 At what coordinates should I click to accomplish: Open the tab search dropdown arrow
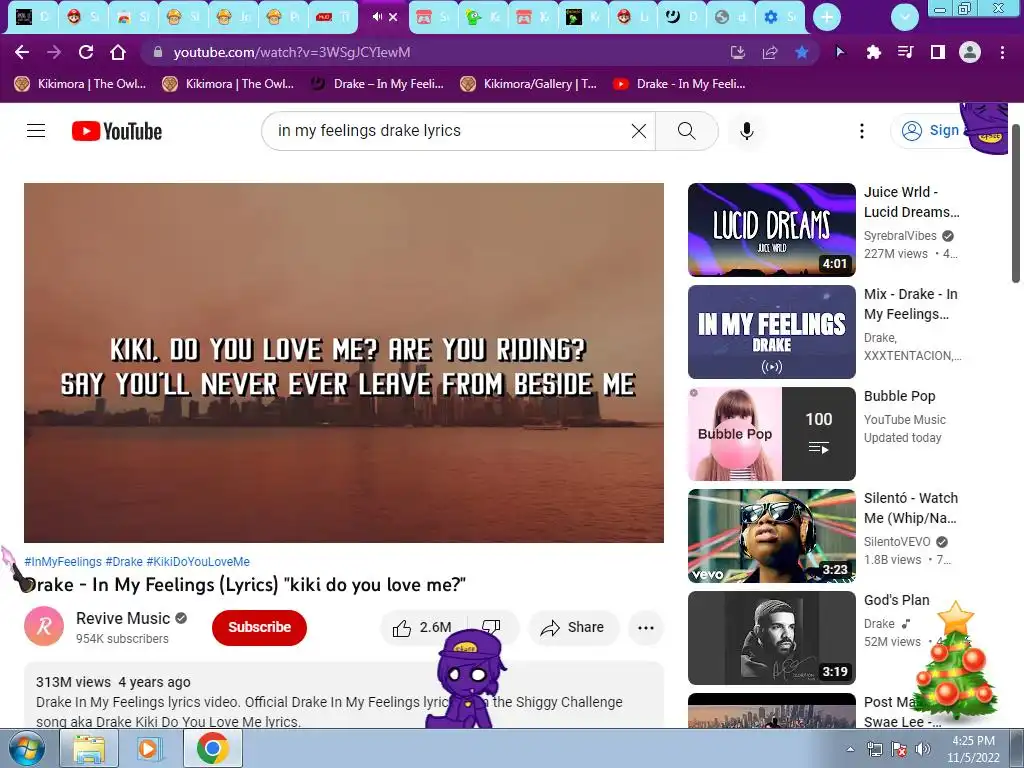click(905, 17)
